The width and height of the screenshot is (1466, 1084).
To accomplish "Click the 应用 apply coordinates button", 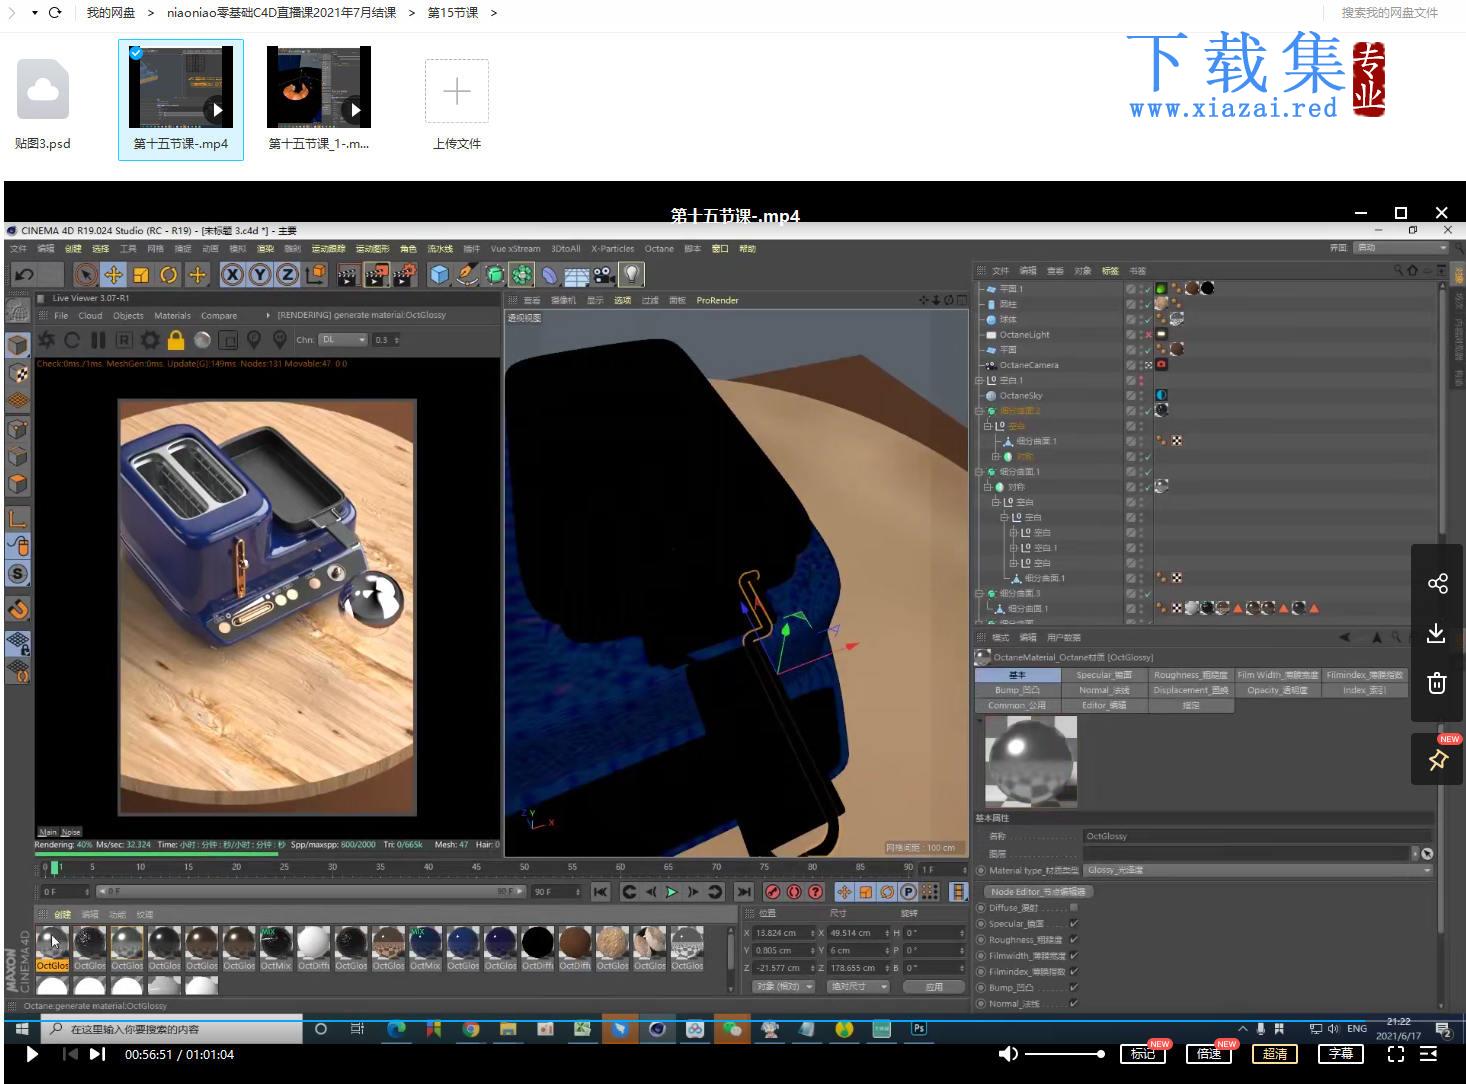I will click(x=934, y=986).
